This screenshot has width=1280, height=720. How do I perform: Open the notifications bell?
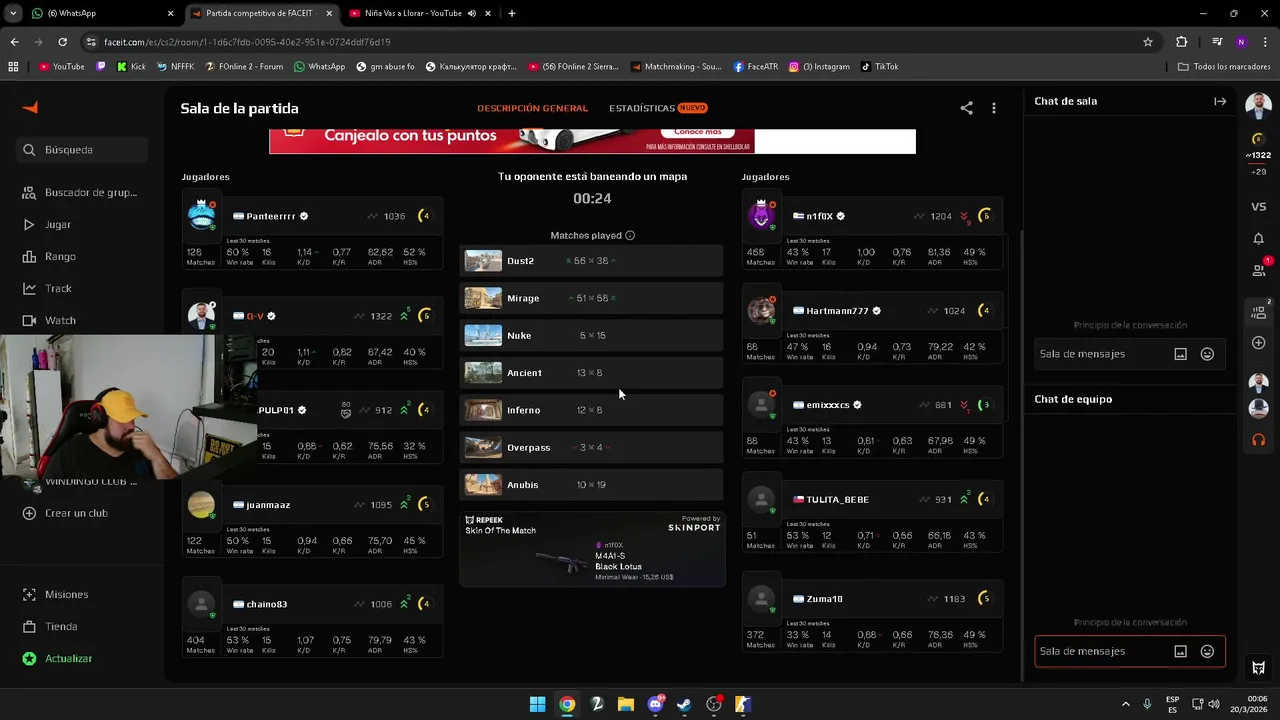1258,239
